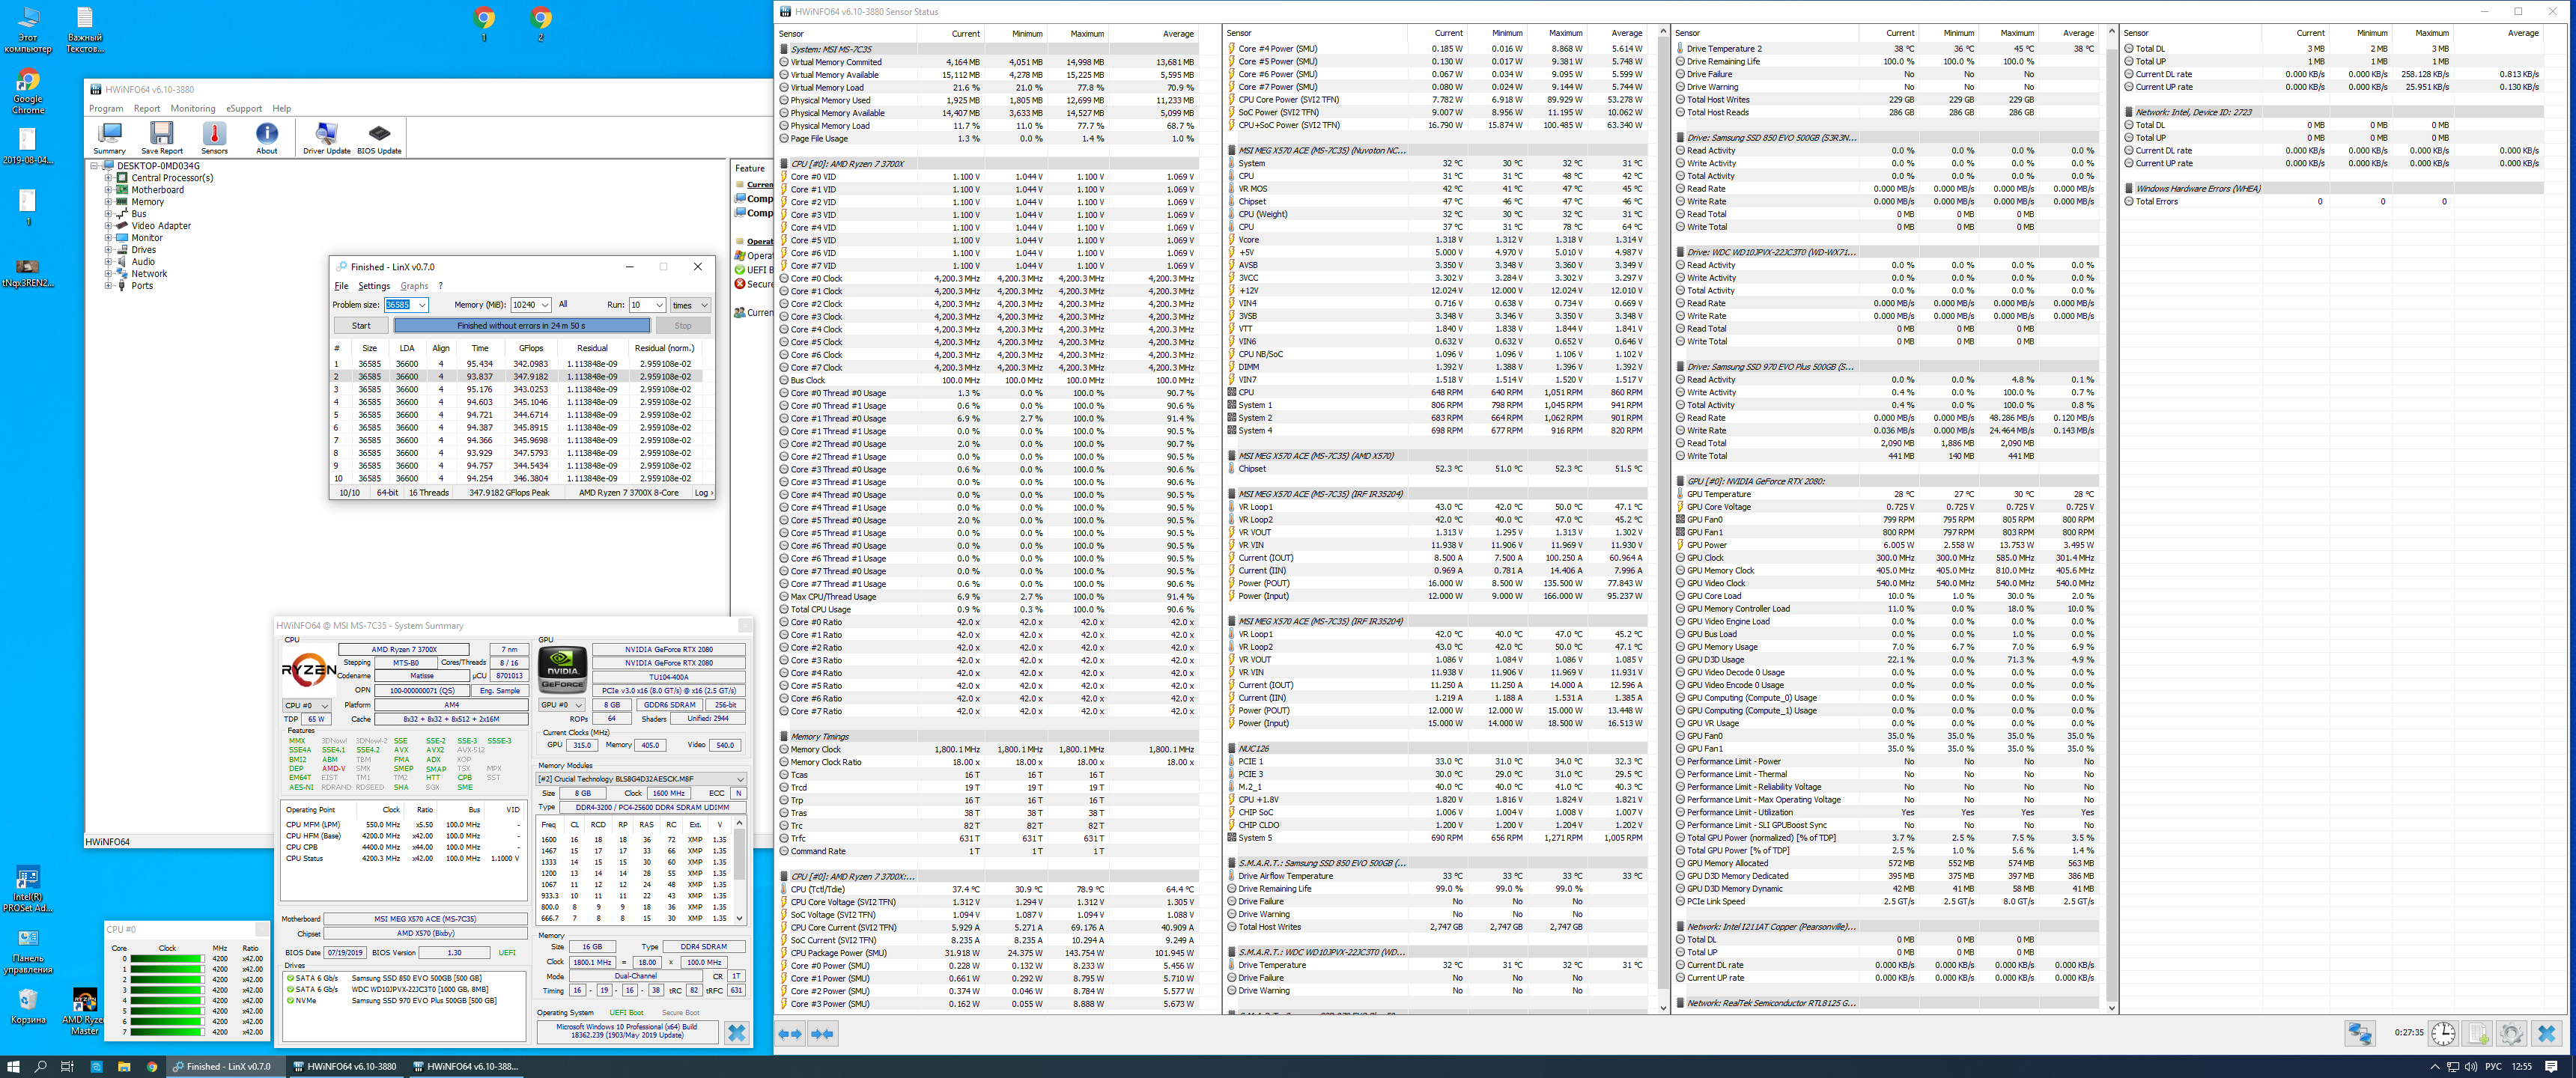The image size is (2576, 1078).
Task: Collapse the DESKTOP-0MD034G root tree node
Action: (x=94, y=166)
